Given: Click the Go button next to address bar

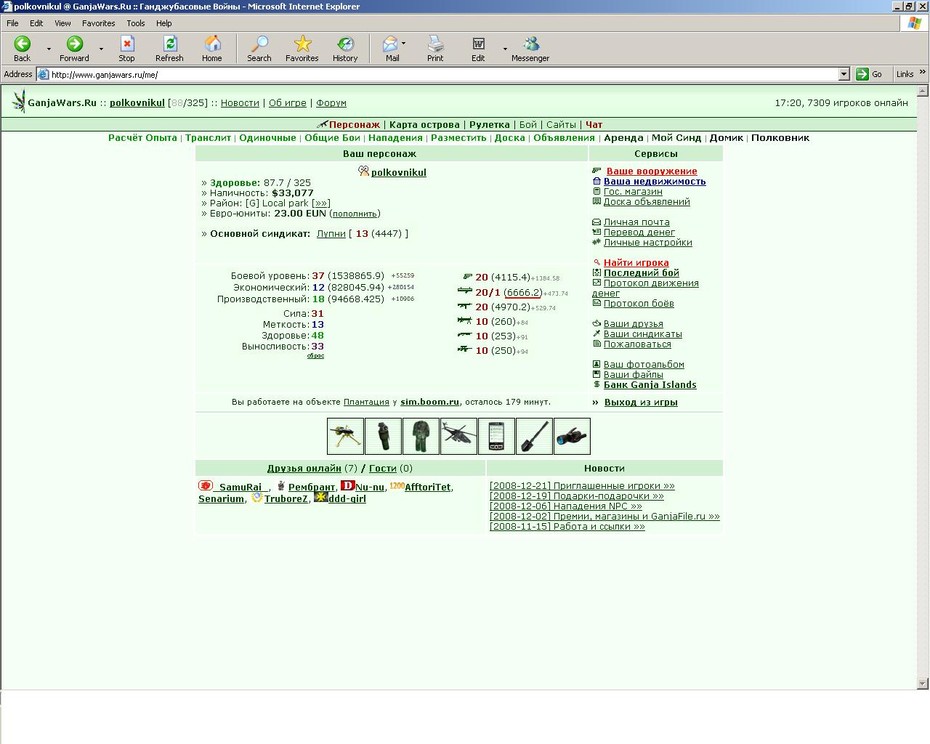Looking at the screenshot, I should [870, 74].
